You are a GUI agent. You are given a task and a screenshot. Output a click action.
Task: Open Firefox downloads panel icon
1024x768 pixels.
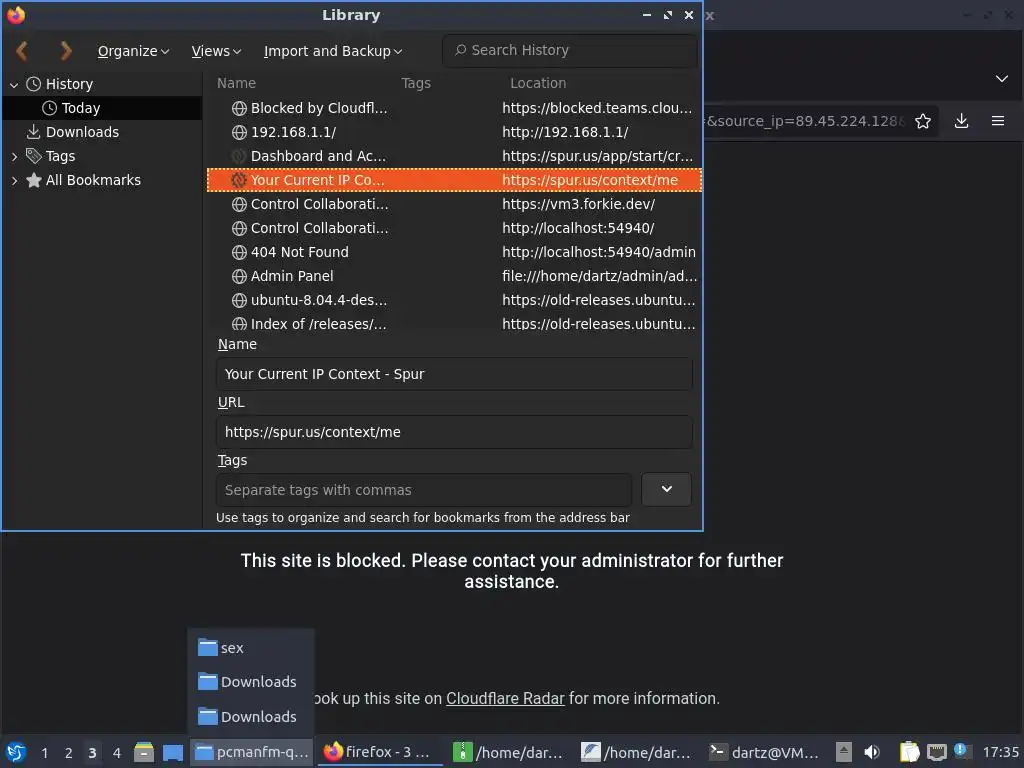961,121
